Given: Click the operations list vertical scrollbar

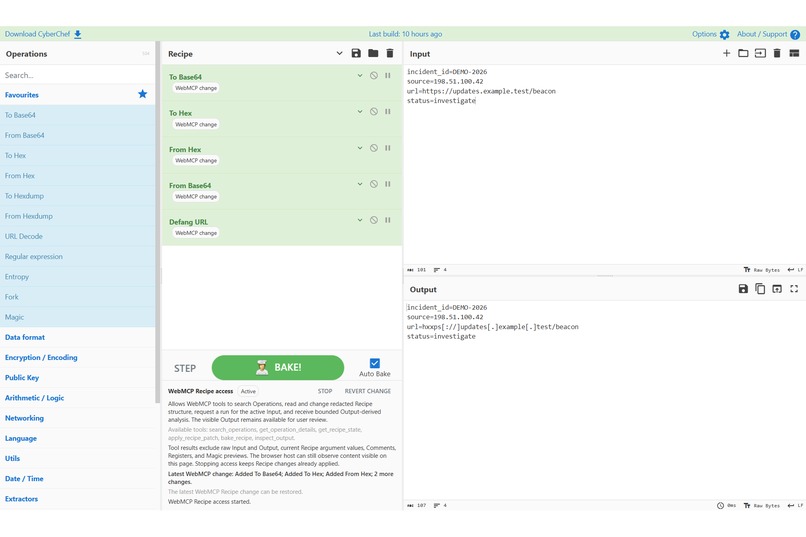Looking at the screenshot, I should coord(158,223).
